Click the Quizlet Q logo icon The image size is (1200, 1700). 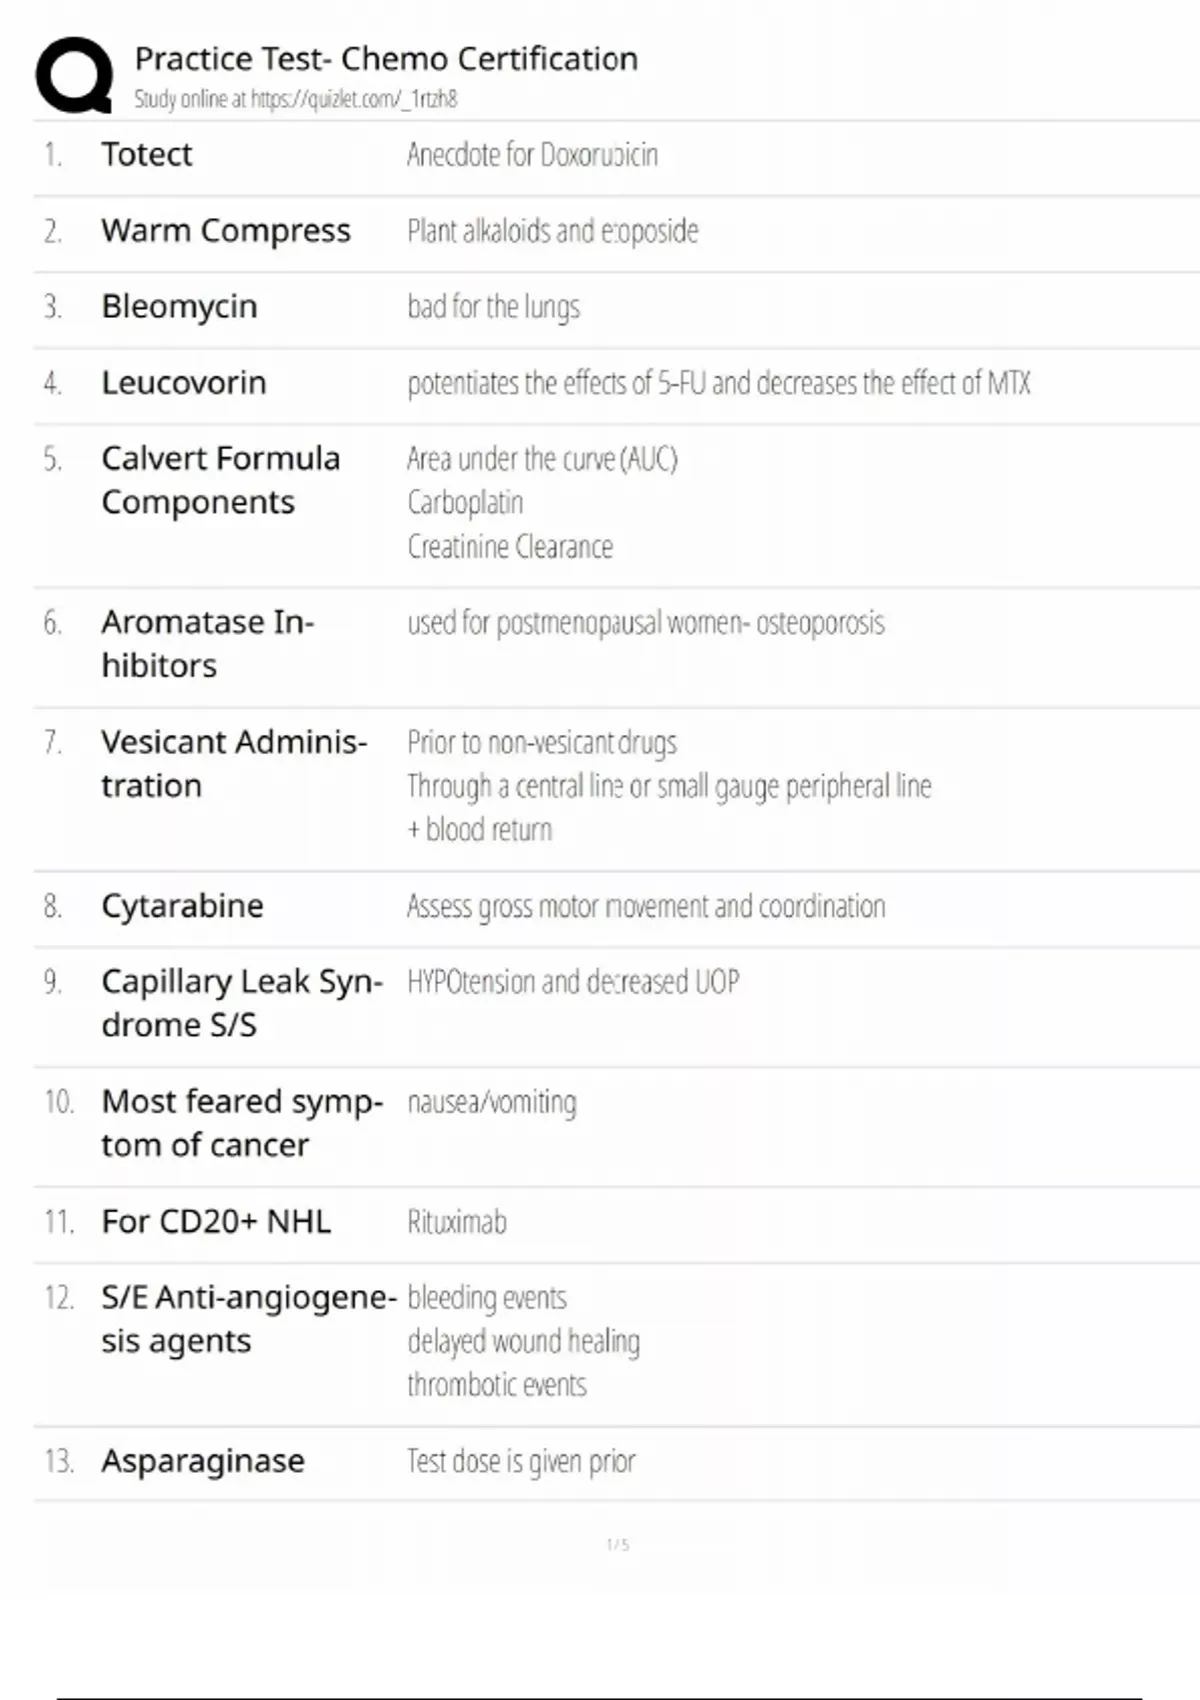coord(74,75)
